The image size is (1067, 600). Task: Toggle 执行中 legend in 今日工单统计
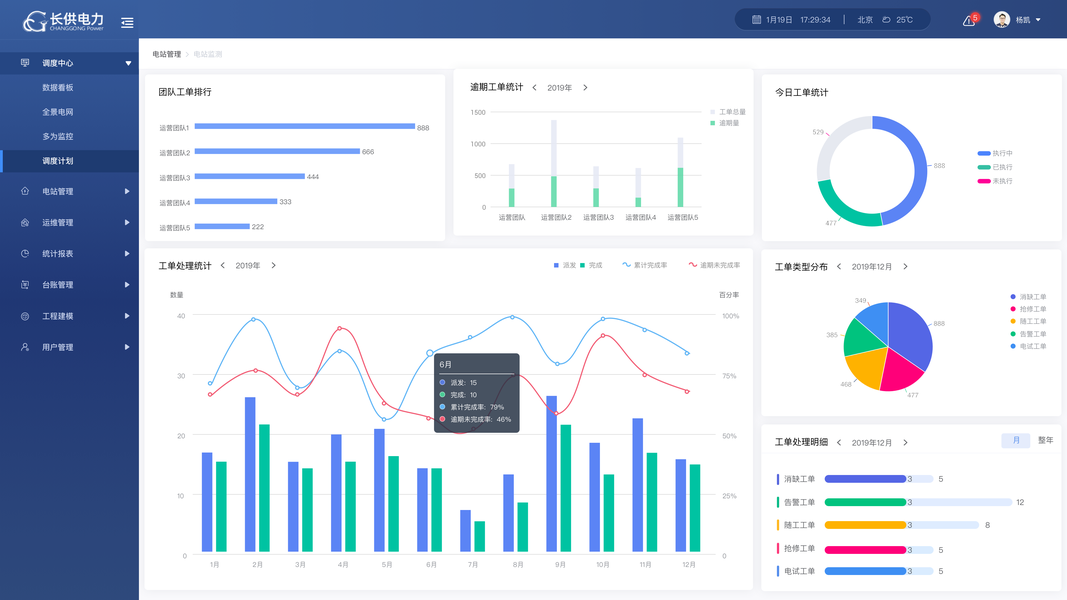coord(995,153)
